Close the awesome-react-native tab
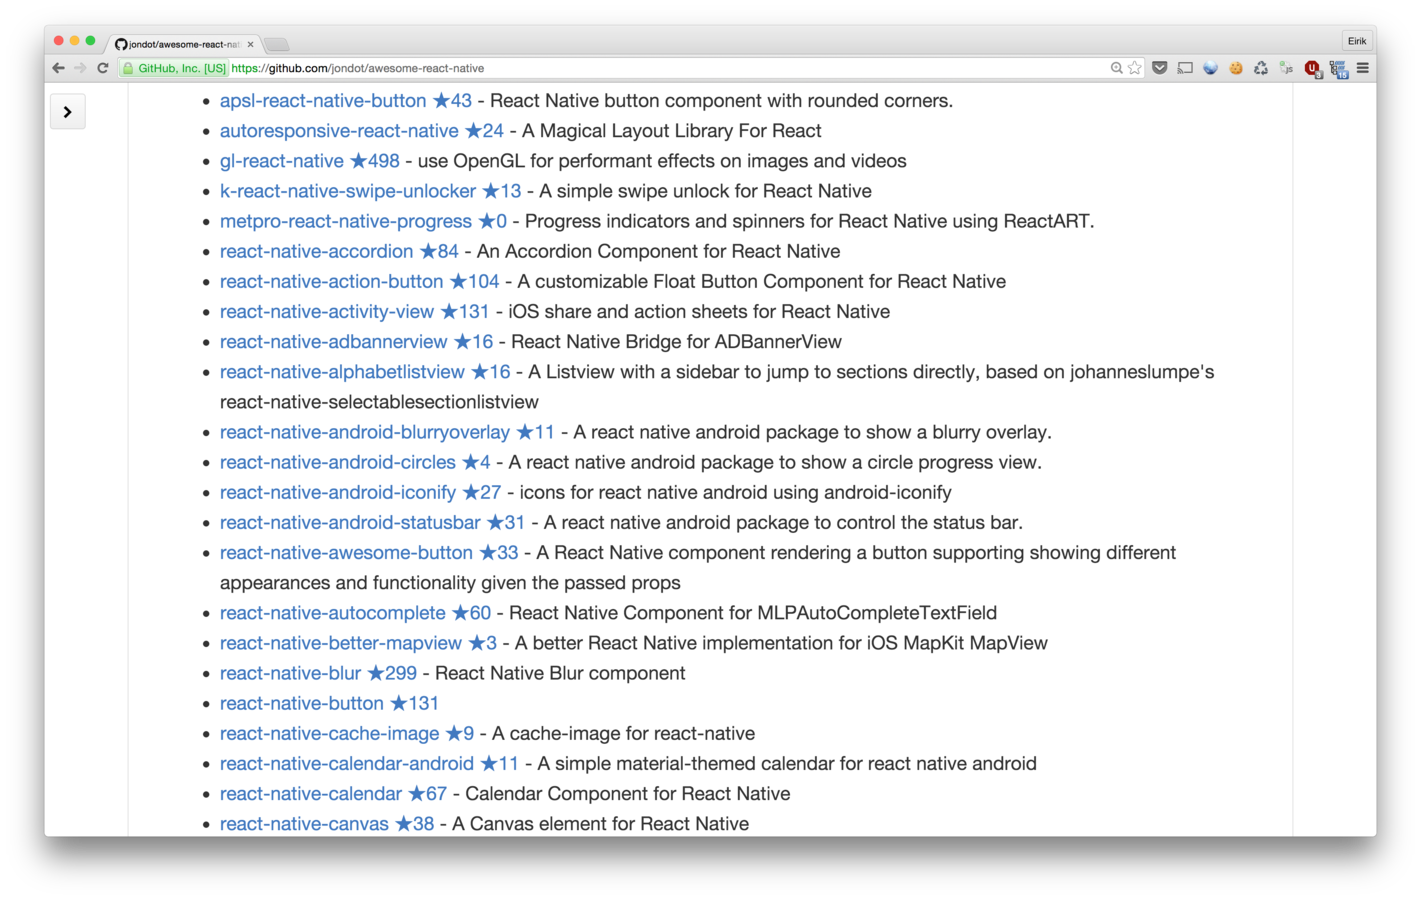1421x900 pixels. pyautogui.click(x=250, y=44)
